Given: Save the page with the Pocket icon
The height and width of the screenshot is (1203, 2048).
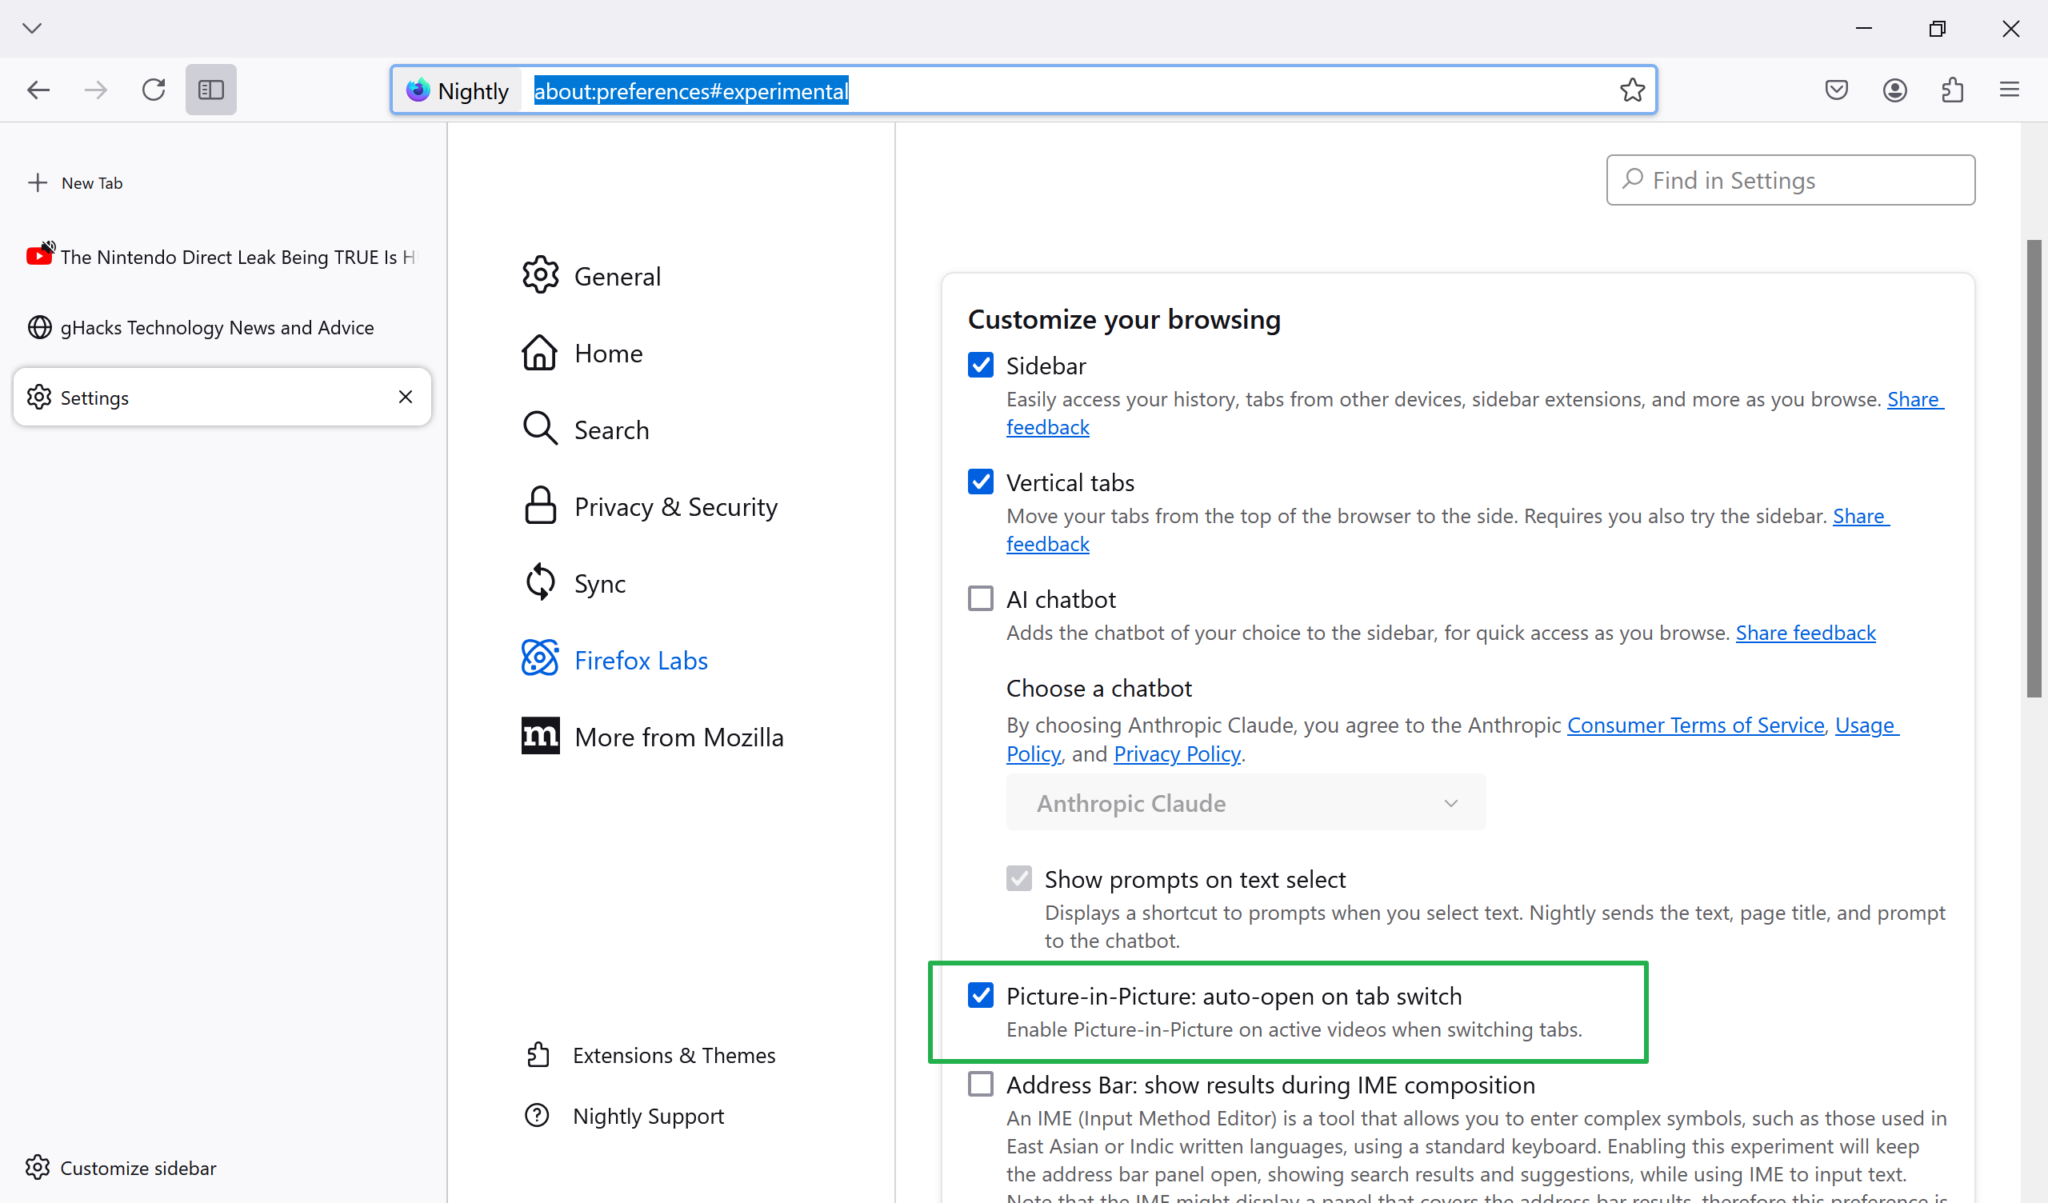Looking at the screenshot, I should [1836, 89].
